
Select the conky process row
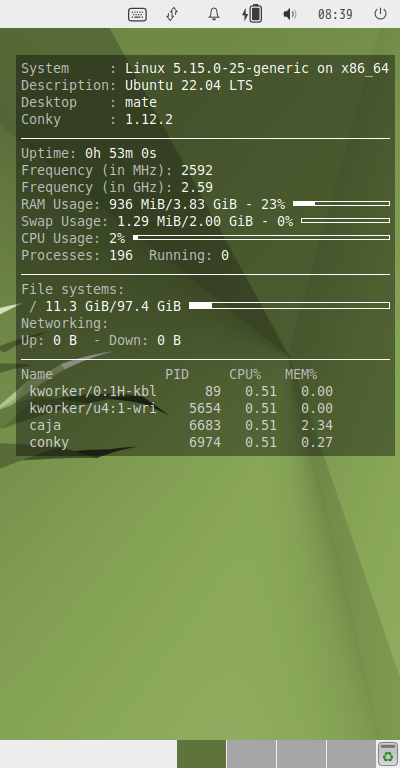181,442
